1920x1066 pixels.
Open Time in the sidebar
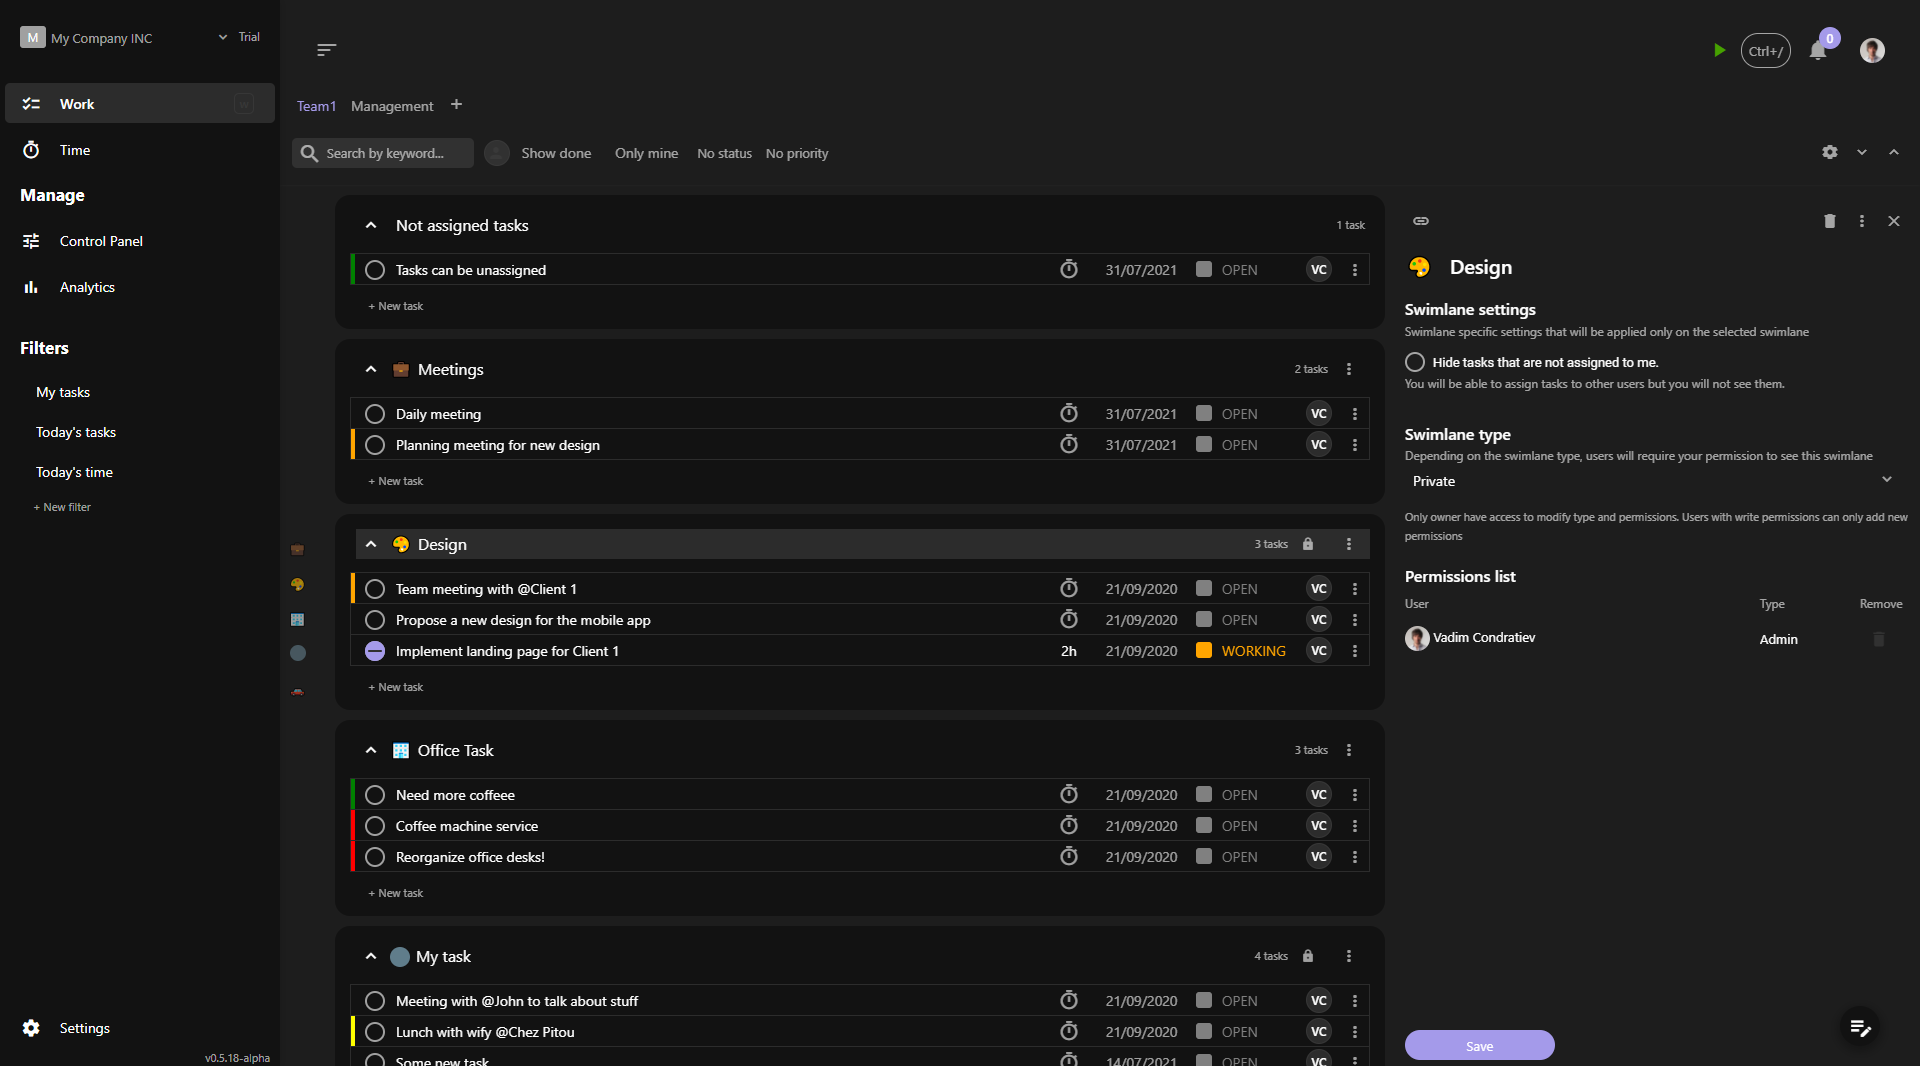click(x=140, y=150)
